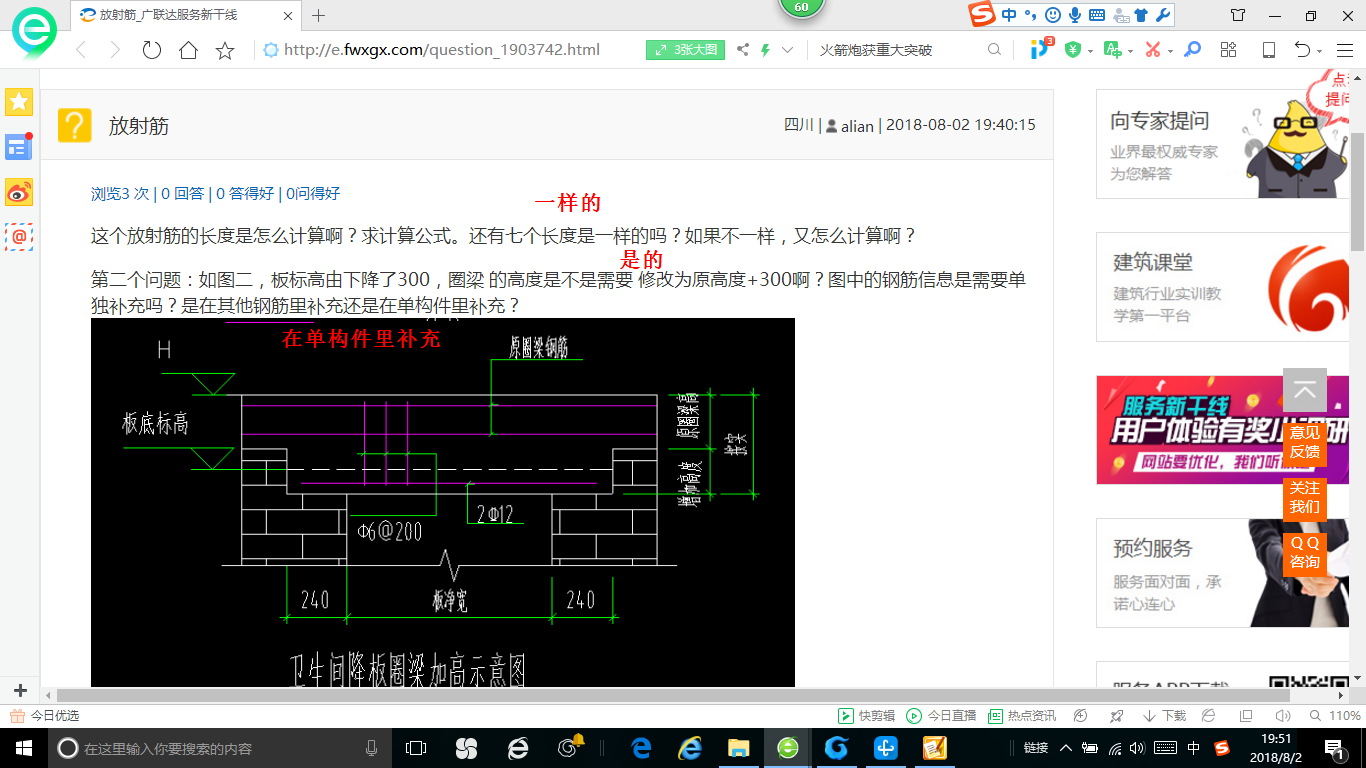The width and height of the screenshot is (1366, 768).
Task: Click the red scissors screenshot icon
Action: tap(1153, 50)
